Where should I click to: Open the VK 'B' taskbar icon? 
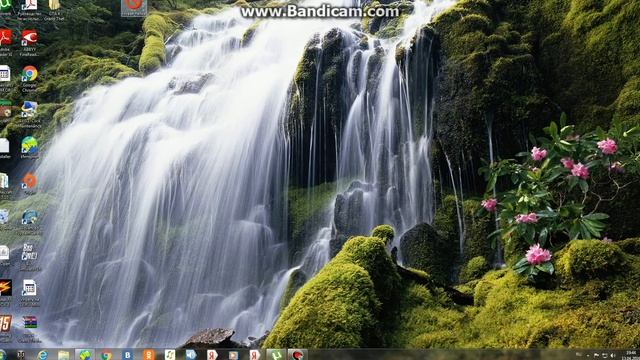[x=127, y=355]
